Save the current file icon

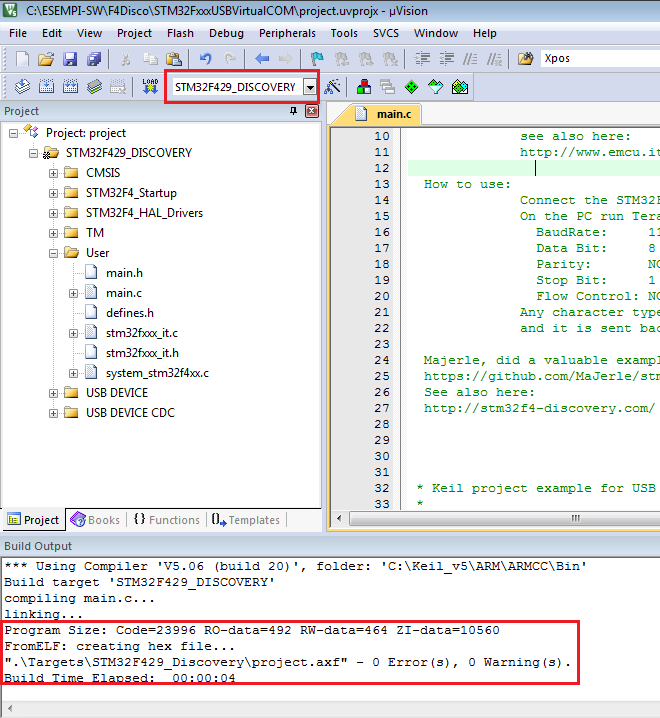[70, 59]
